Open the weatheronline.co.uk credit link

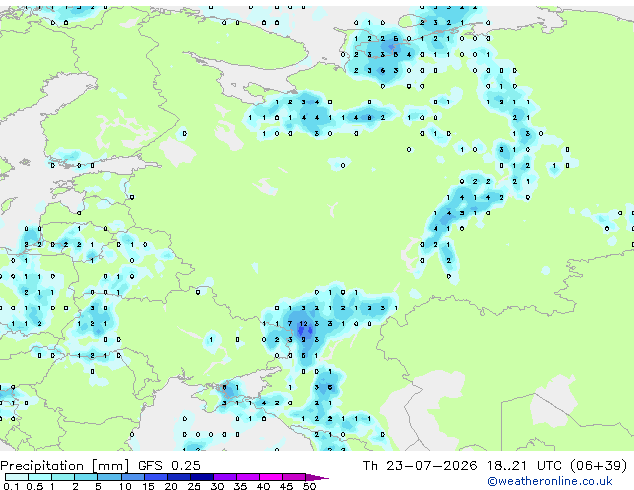click(x=550, y=481)
